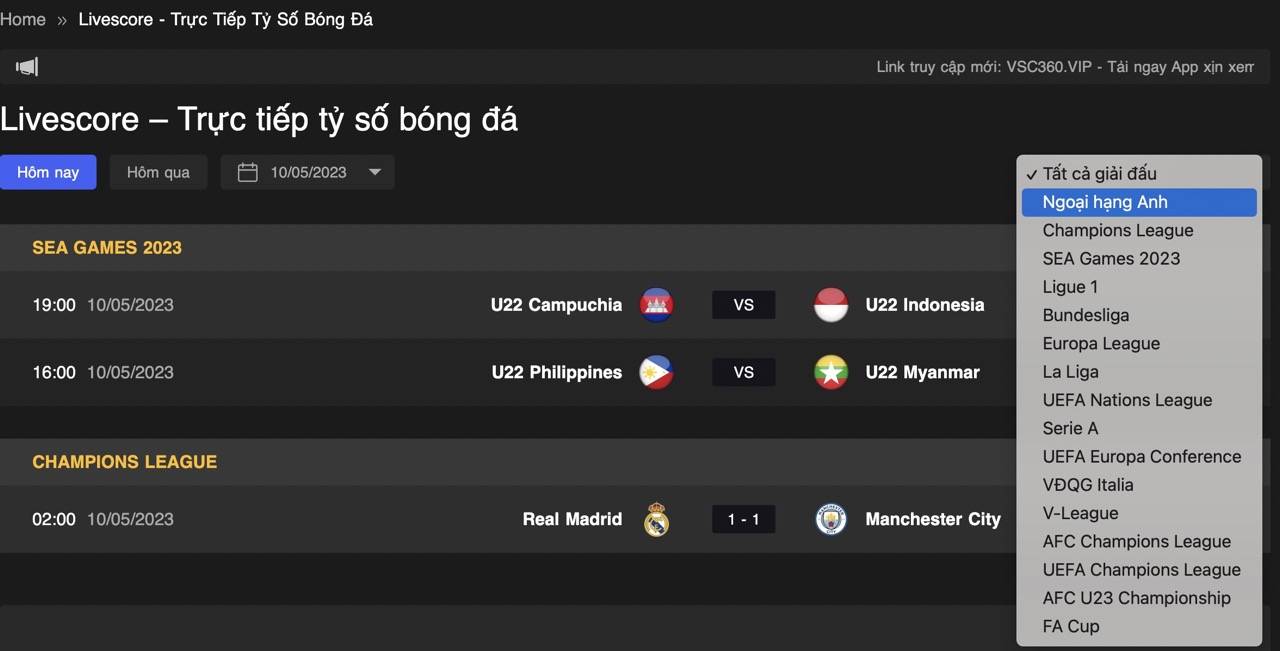Click the megaphone announcement icon
This screenshot has height=651, width=1280.
(27, 67)
